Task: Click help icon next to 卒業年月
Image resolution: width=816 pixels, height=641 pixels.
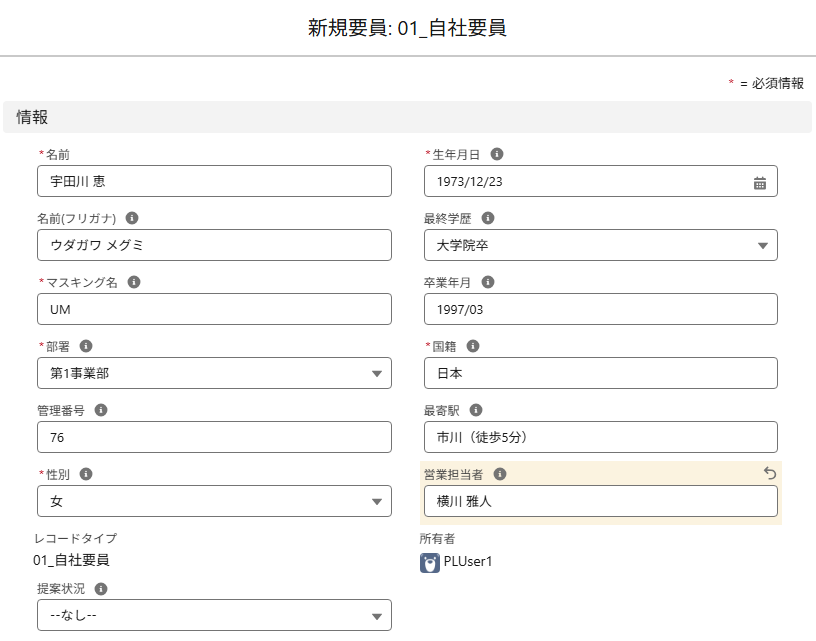Action: [488, 282]
